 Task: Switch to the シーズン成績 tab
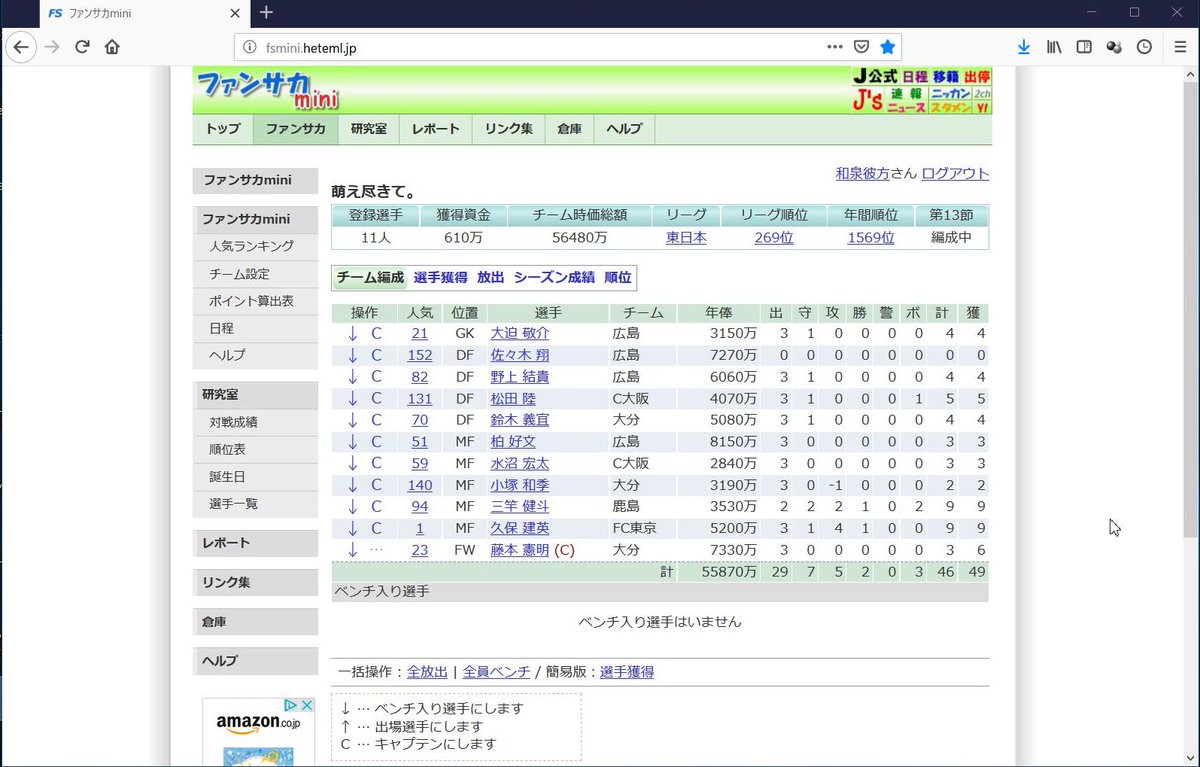point(554,278)
